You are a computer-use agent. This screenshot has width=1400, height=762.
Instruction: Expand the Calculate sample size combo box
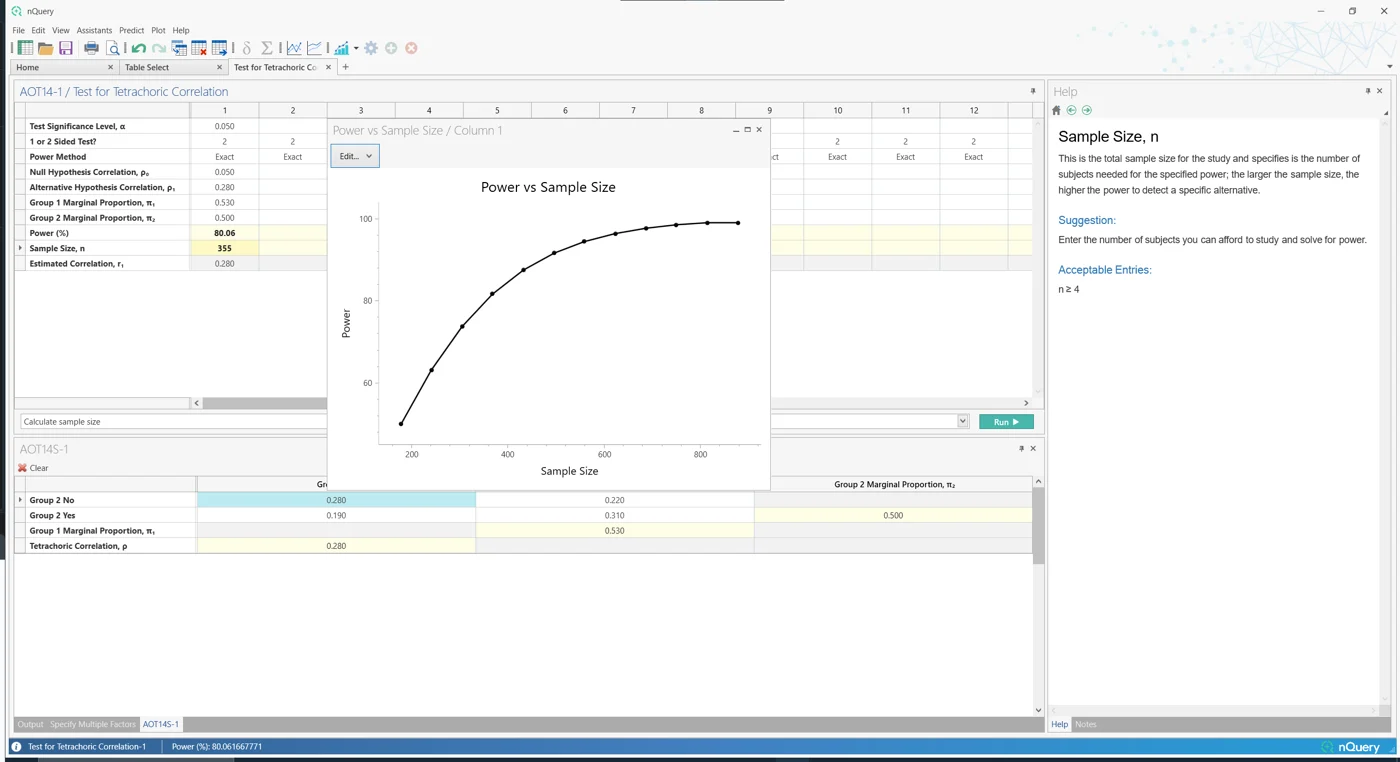tap(963, 422)
